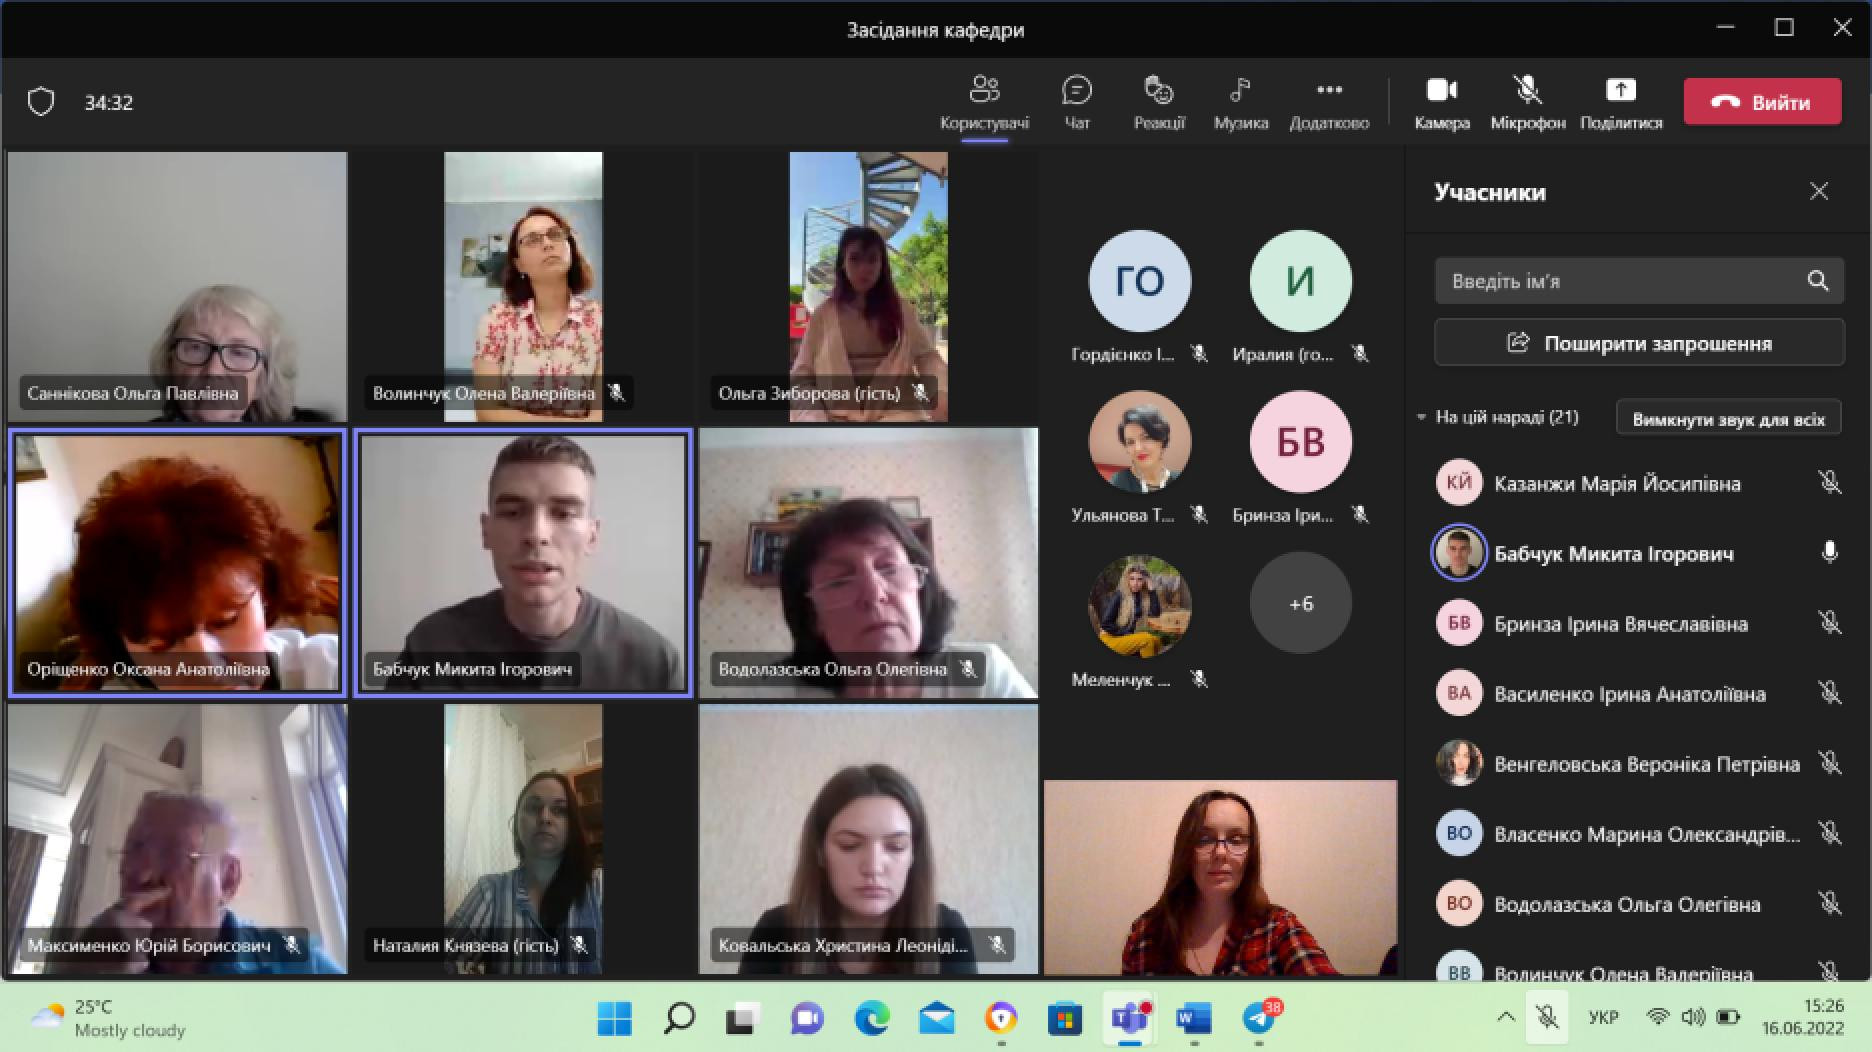
Task: Open the Windows Start menu
Action: tap(614, 1018)
